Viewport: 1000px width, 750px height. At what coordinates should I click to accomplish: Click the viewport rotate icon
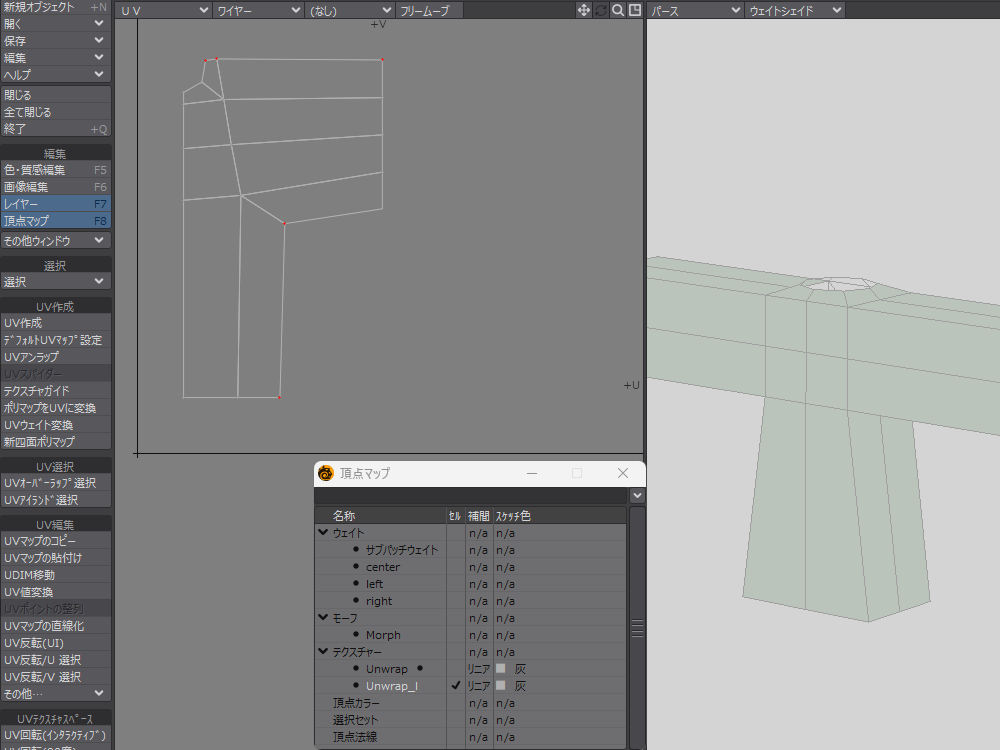pyautogui.click(x=601, y=10)
